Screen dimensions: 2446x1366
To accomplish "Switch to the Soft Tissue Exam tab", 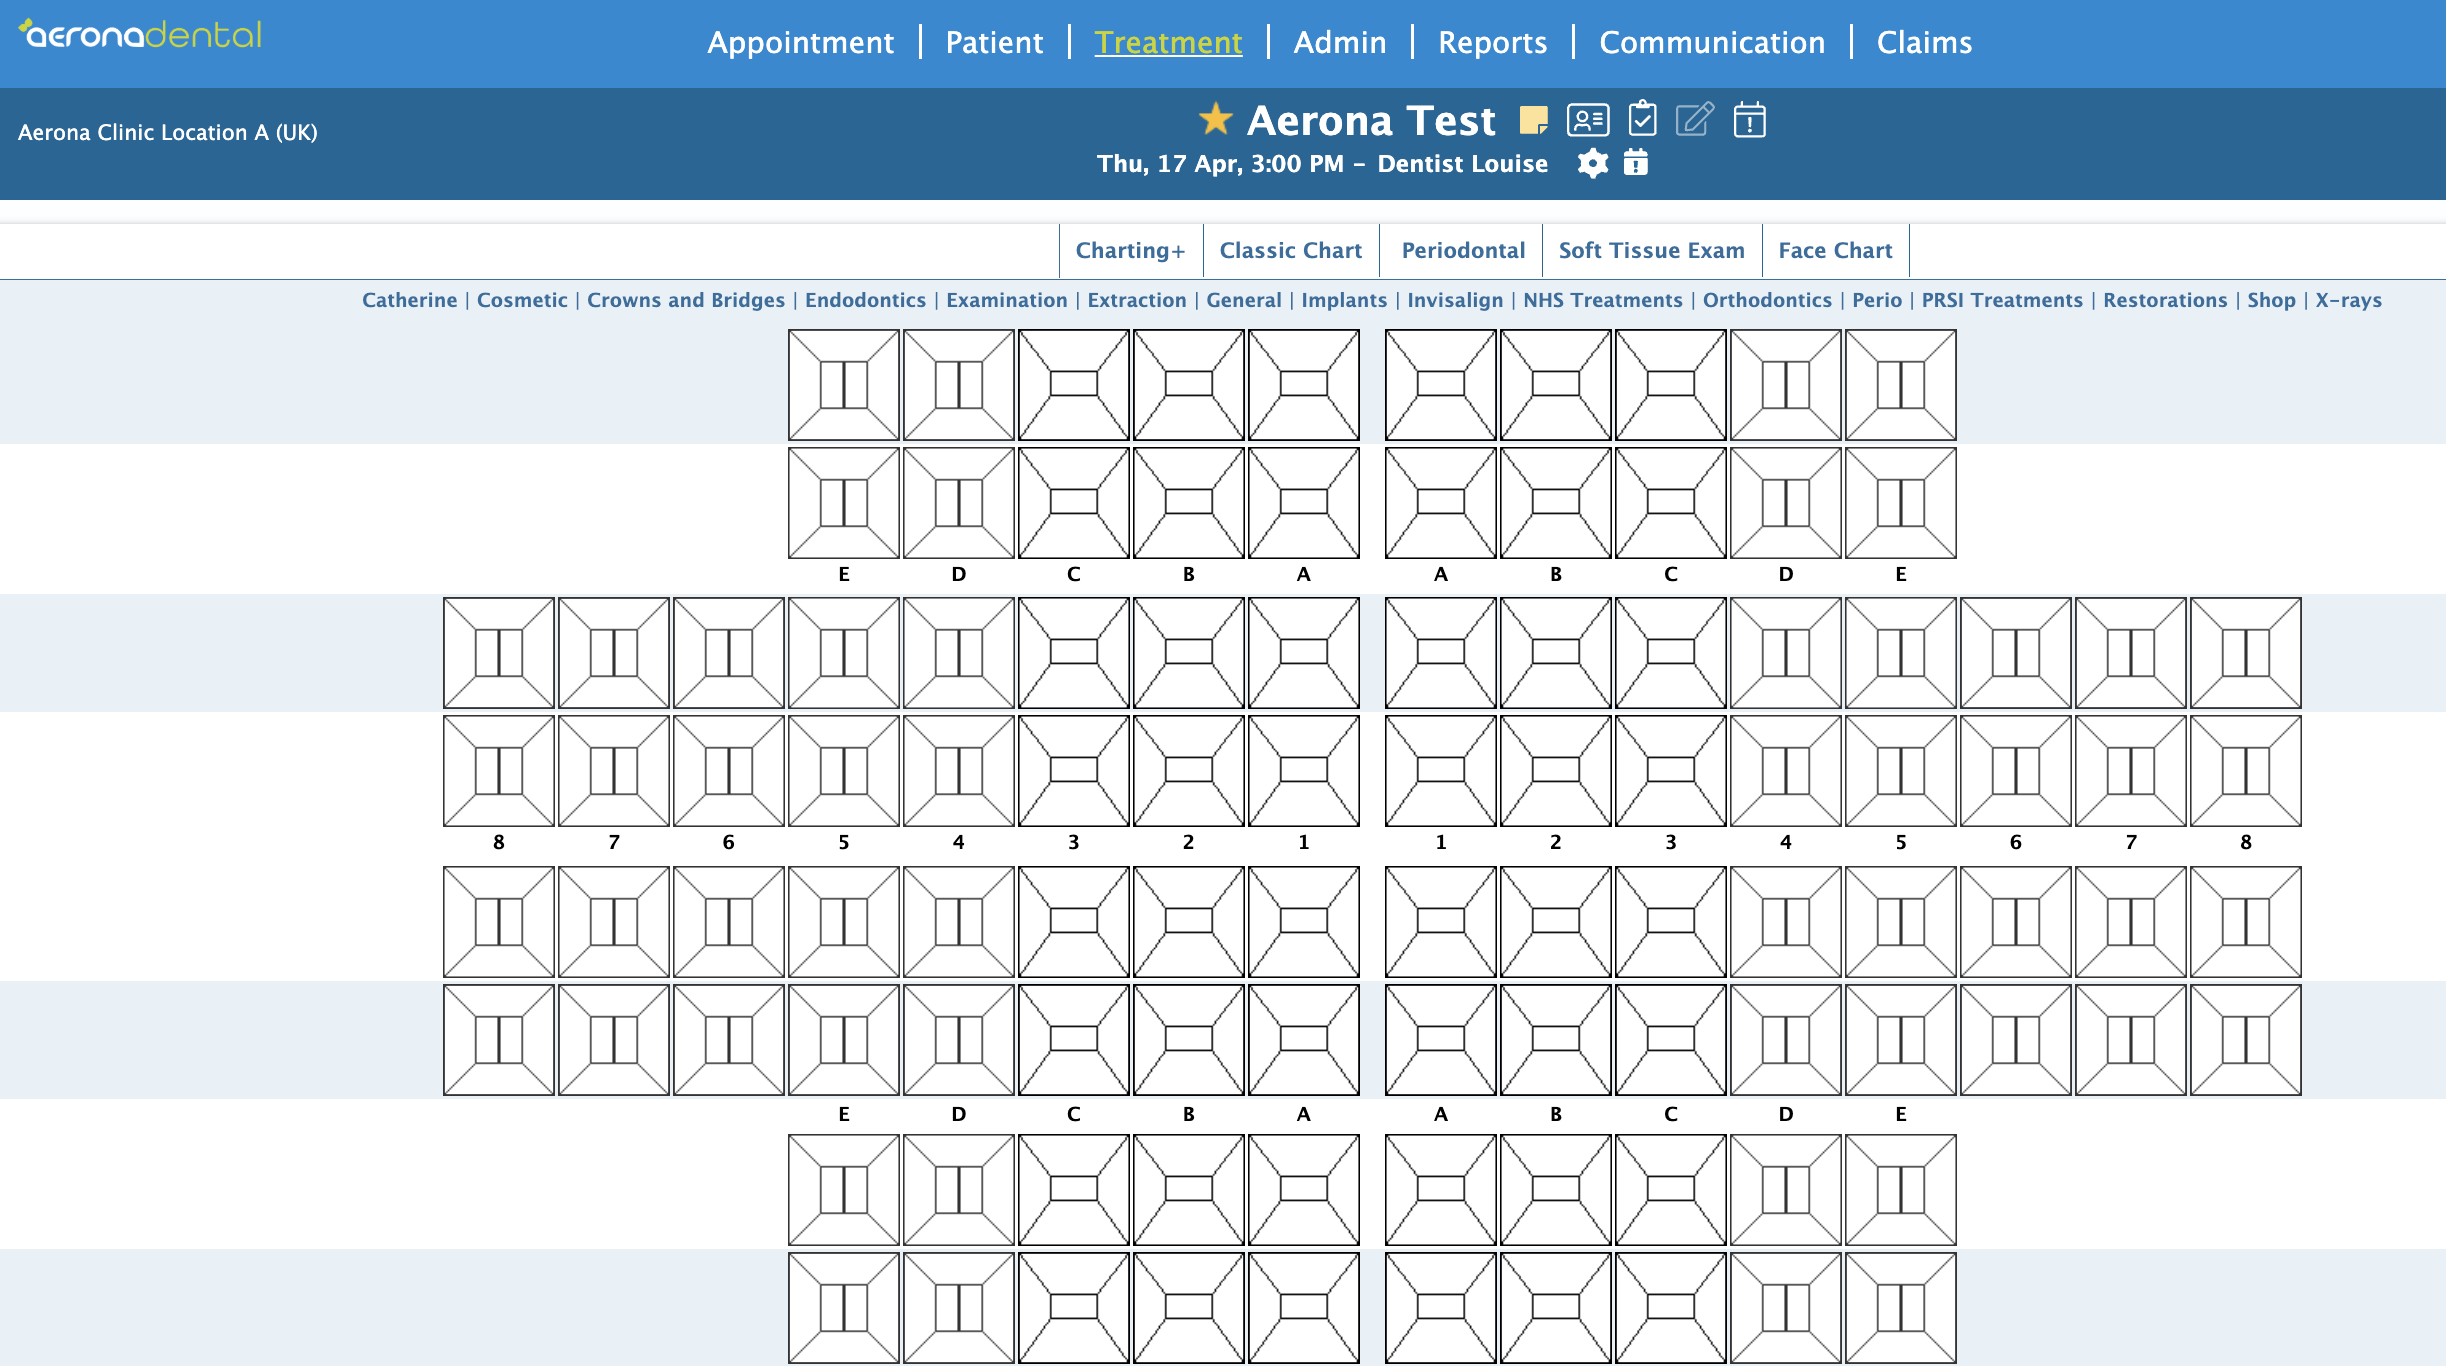I will coord(1651,250).
